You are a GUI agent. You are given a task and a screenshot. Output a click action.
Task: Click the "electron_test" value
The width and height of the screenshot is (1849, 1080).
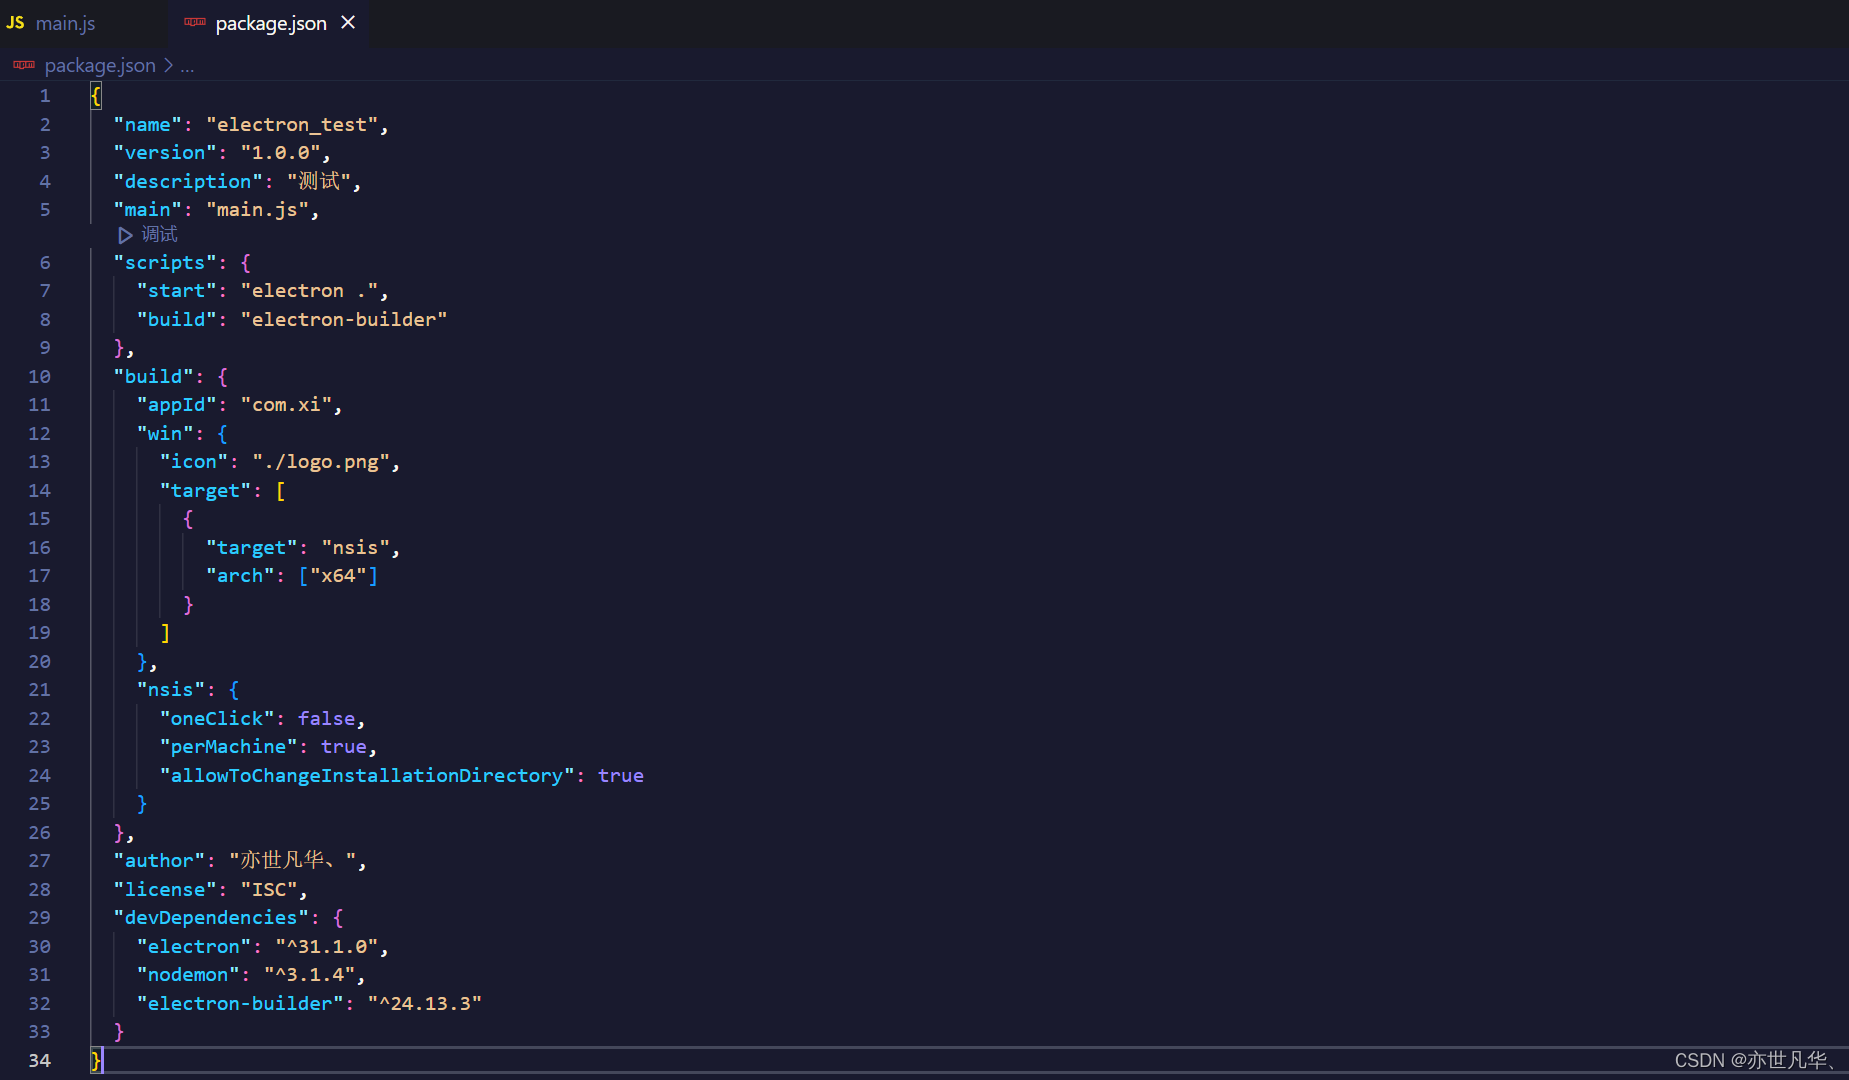[x=292, y=125]
